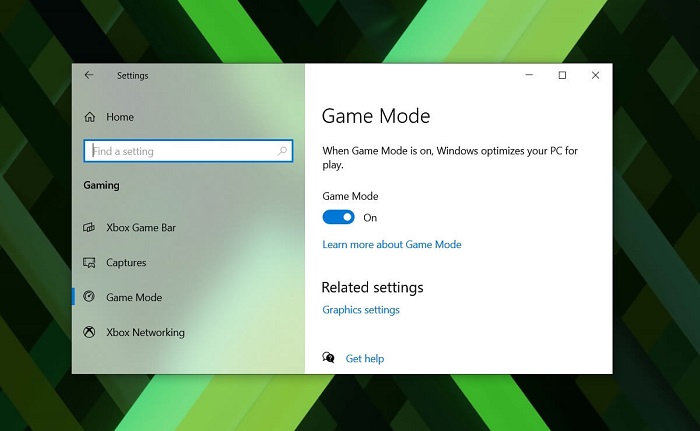Click the Get help link
The image size is (700, 431).
(365, 358)
